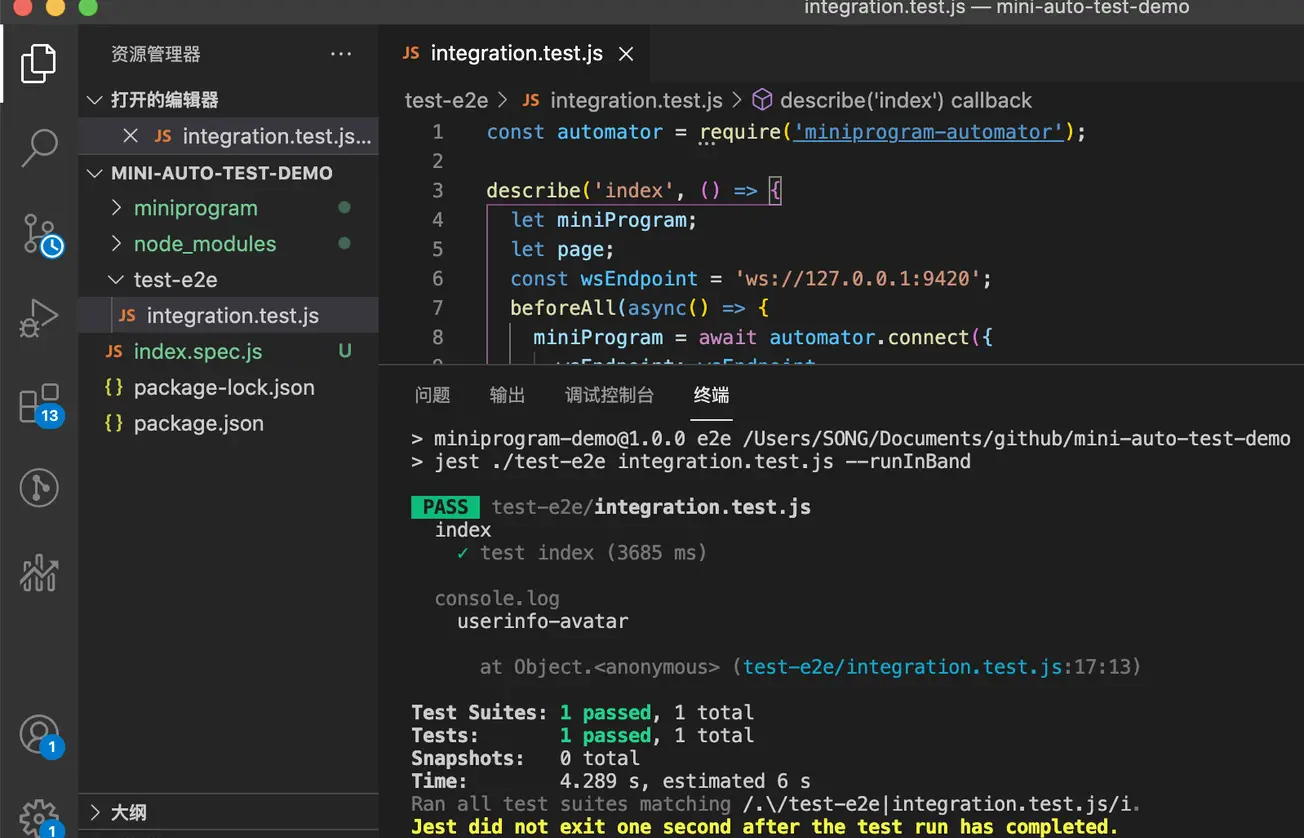Click the 资源管理器 explorer title
This screenshot has height=838, width=1304.
pyautogui.click(x=156, y=54)
